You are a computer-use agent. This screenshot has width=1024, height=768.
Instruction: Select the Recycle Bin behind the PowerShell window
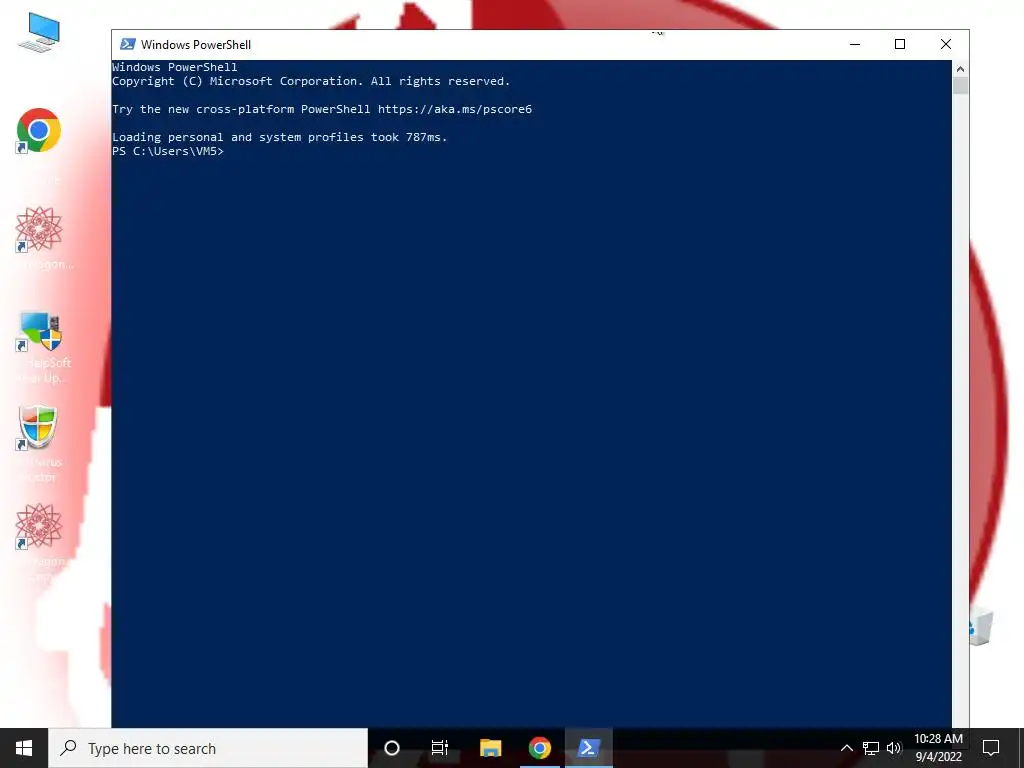[x=982, y=626]
